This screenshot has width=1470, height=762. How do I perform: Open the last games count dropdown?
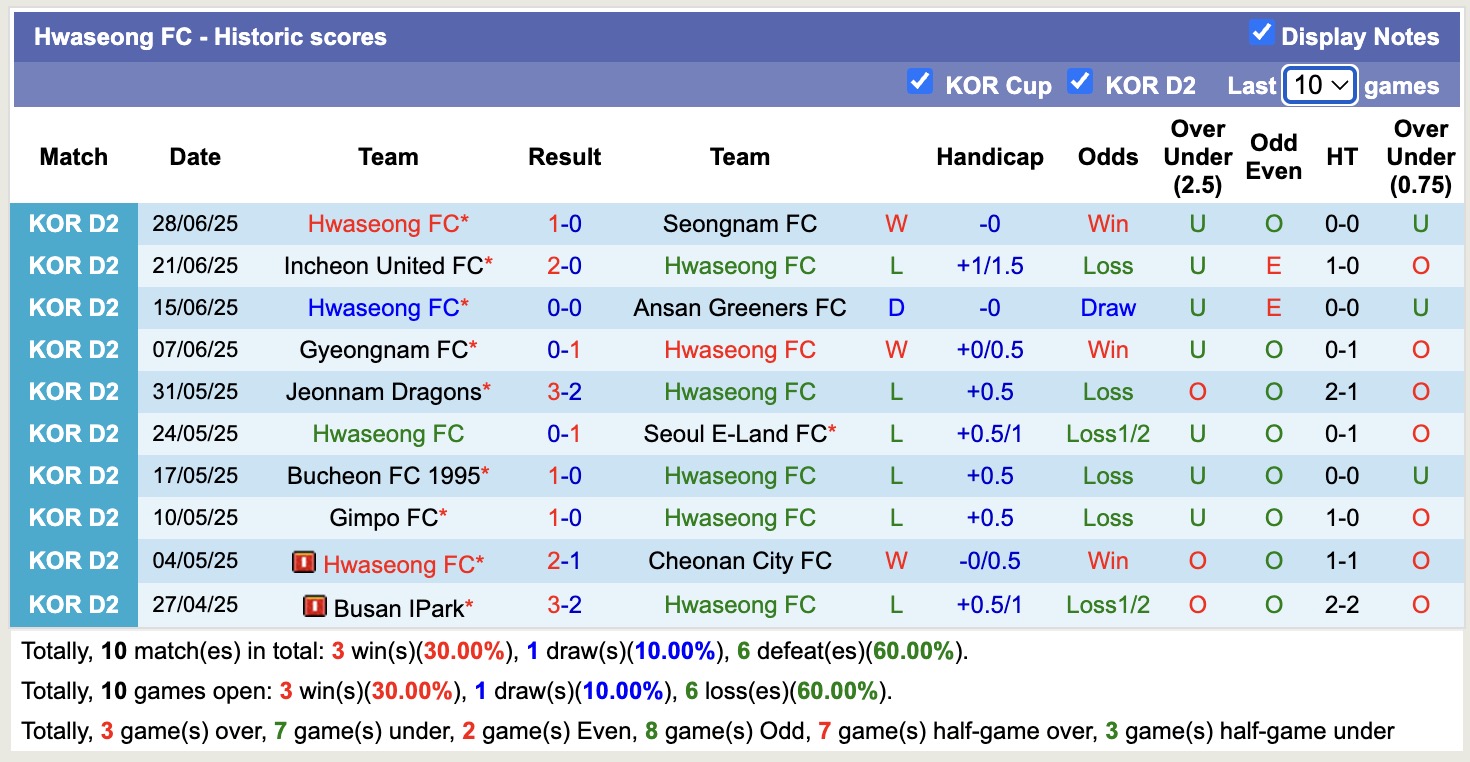tap(1318, 86)
